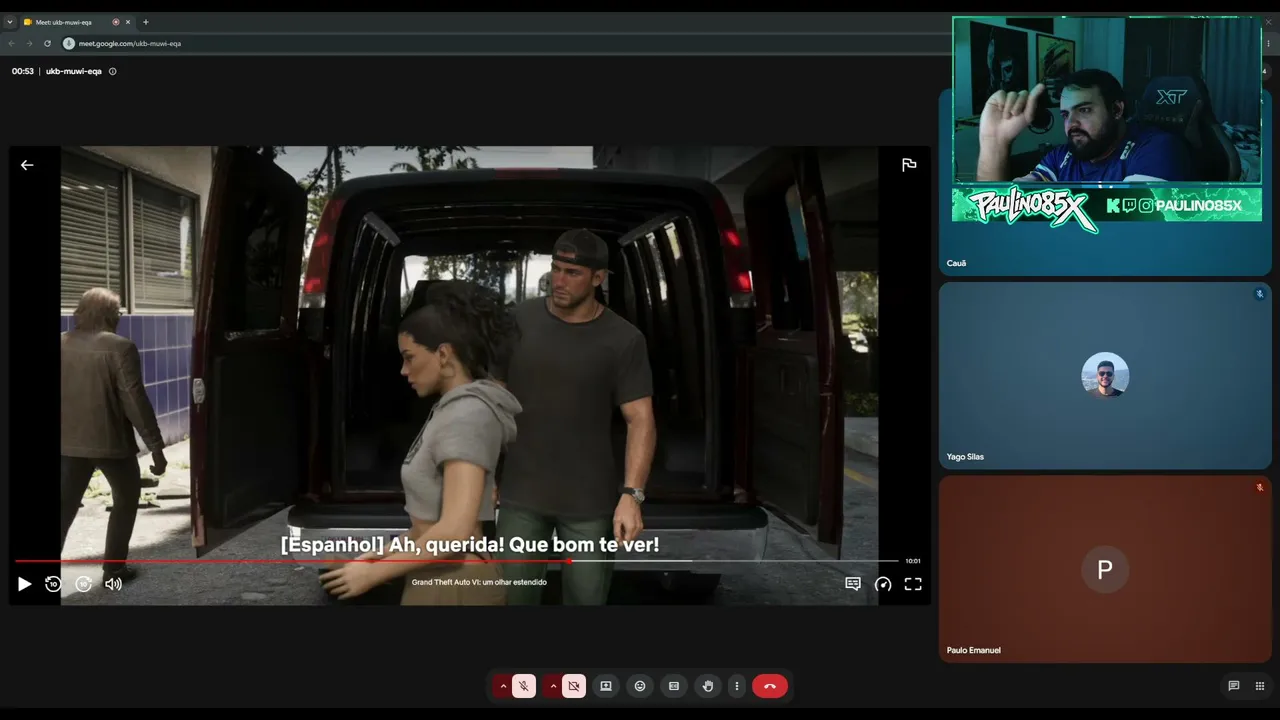Open the more options menu
Image resolution: width=1280 pixels, height=720 pixels.
[x=737, y=686]
